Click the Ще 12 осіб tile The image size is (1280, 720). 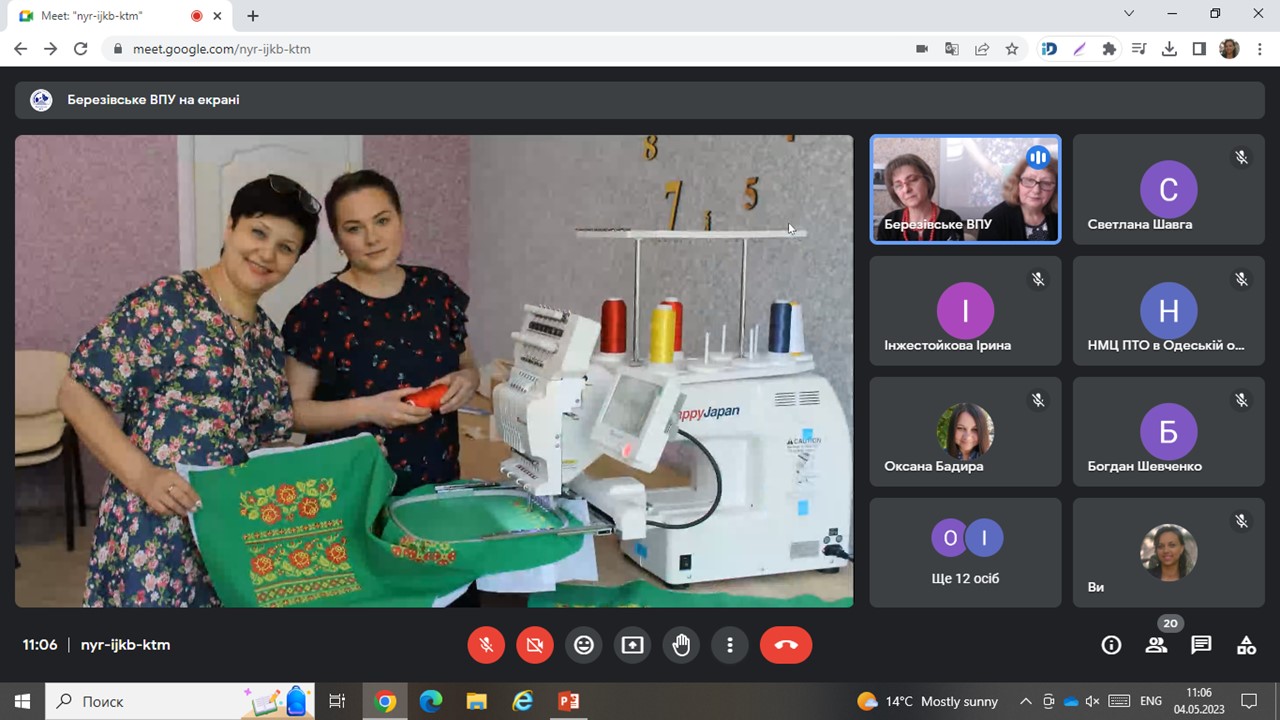[965, 553]
